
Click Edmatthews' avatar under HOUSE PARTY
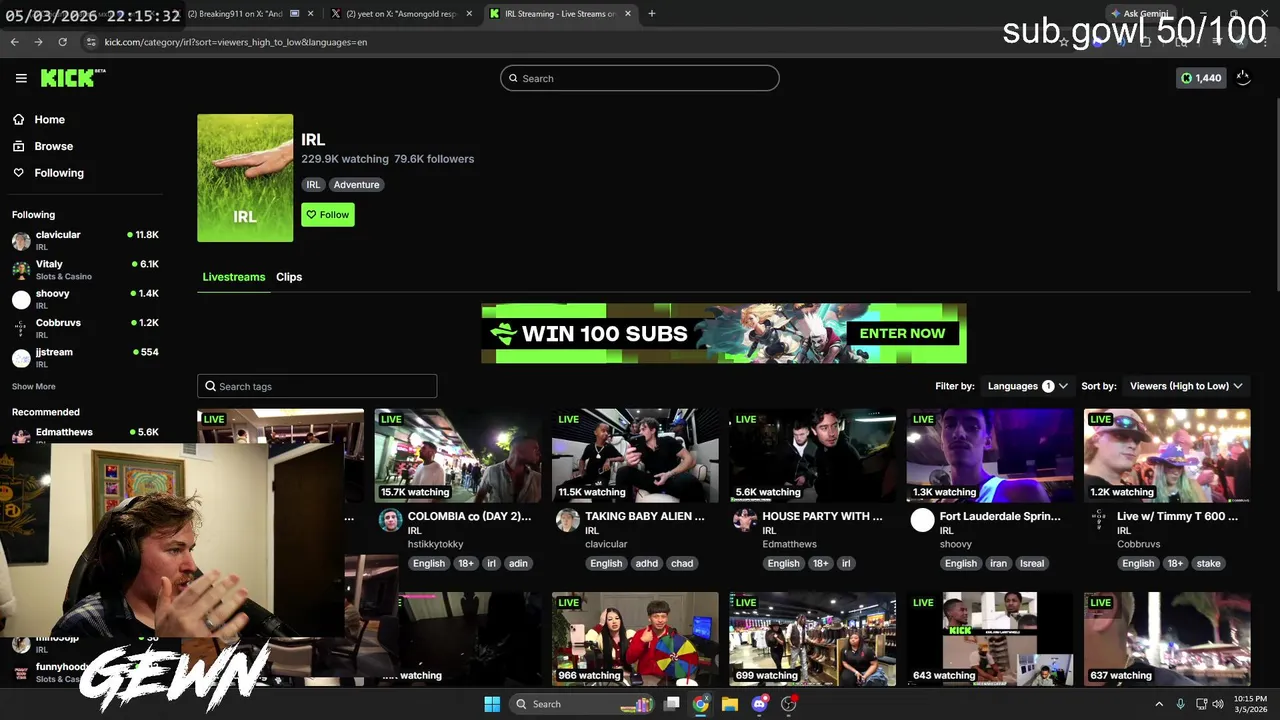pos(745,520)
